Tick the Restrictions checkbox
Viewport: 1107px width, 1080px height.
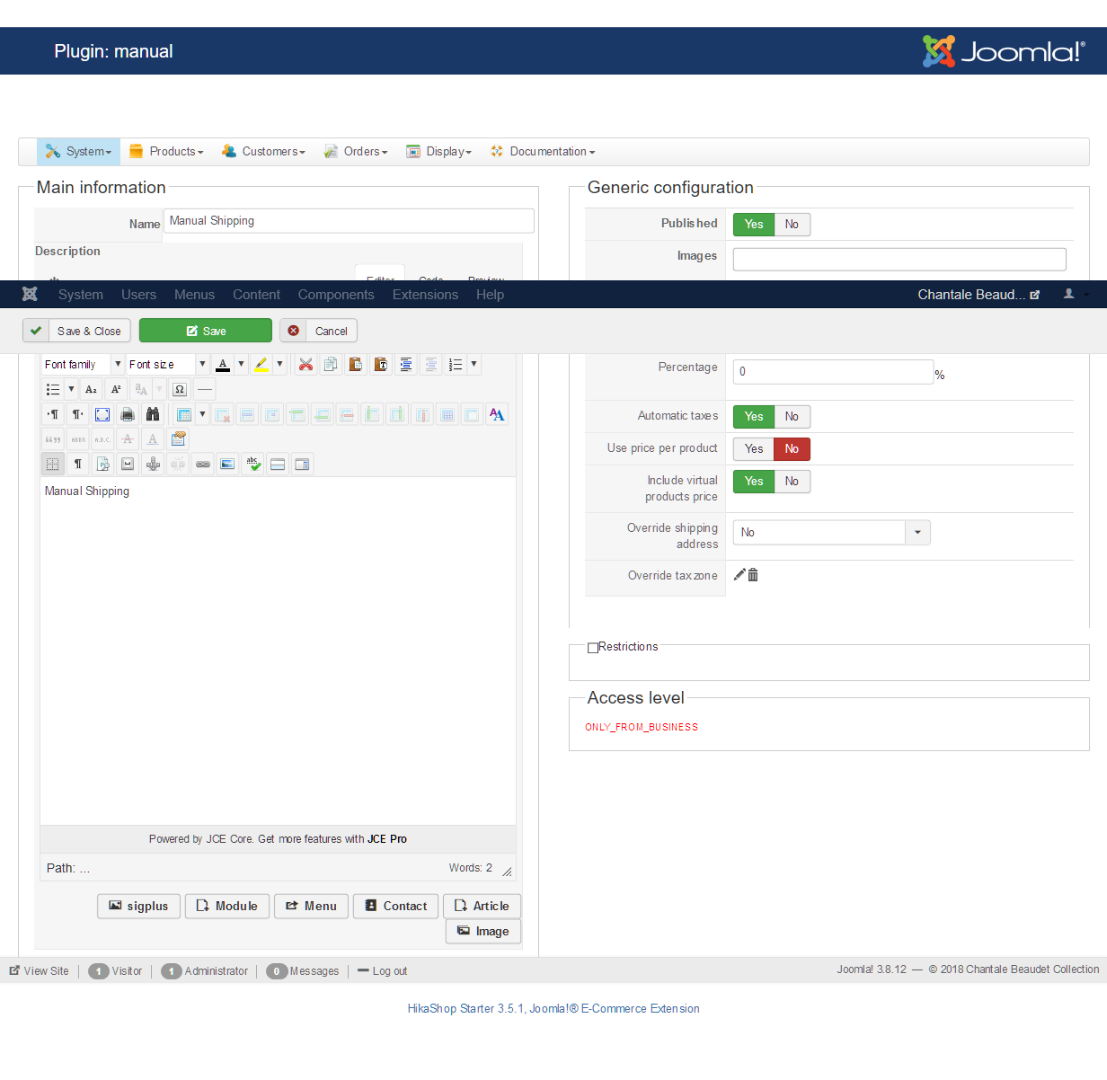point(593,647)
